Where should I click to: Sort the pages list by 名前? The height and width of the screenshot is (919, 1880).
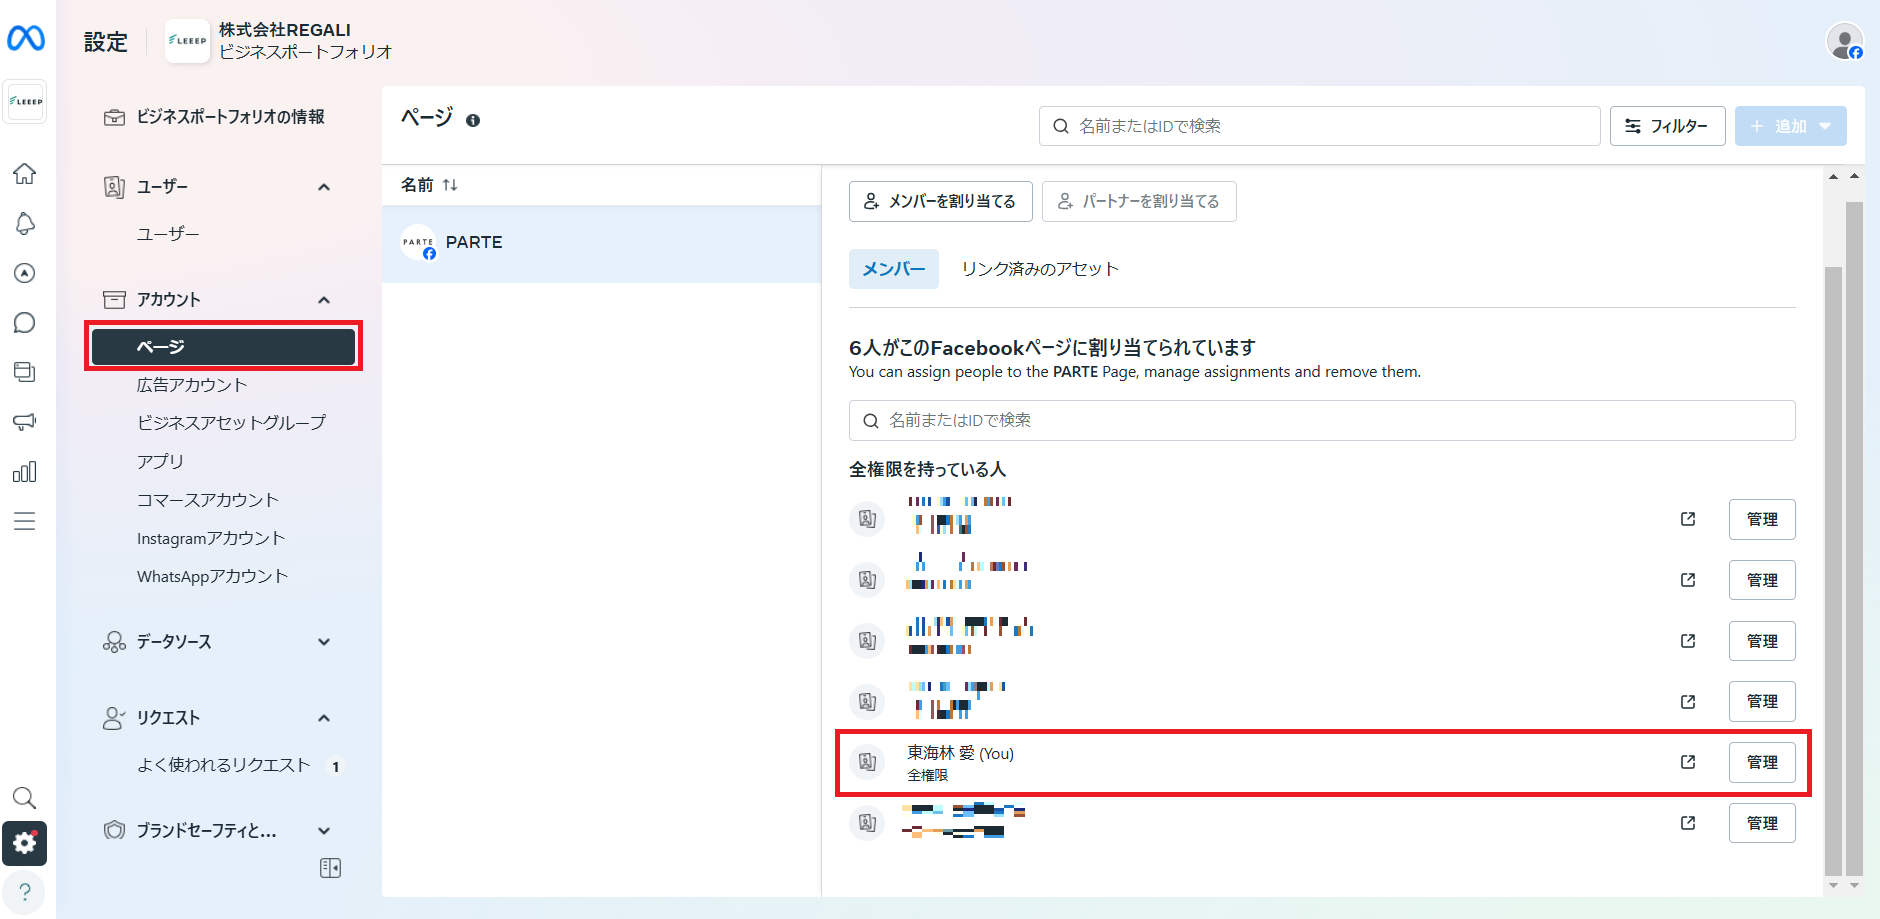(x=450, y=185)
